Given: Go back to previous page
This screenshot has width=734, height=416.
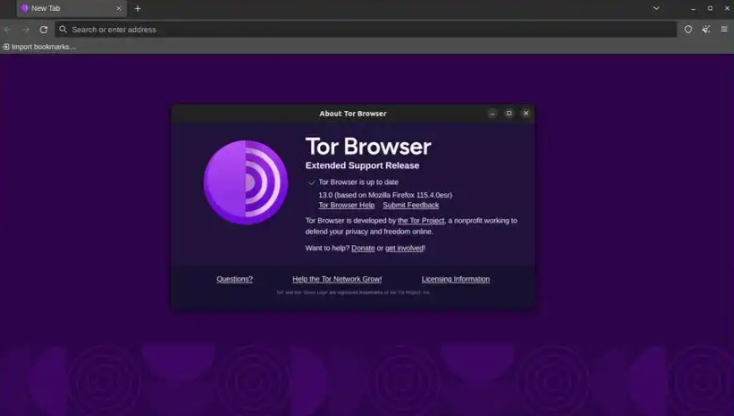Looking at the screenshot, I should 8,29.
